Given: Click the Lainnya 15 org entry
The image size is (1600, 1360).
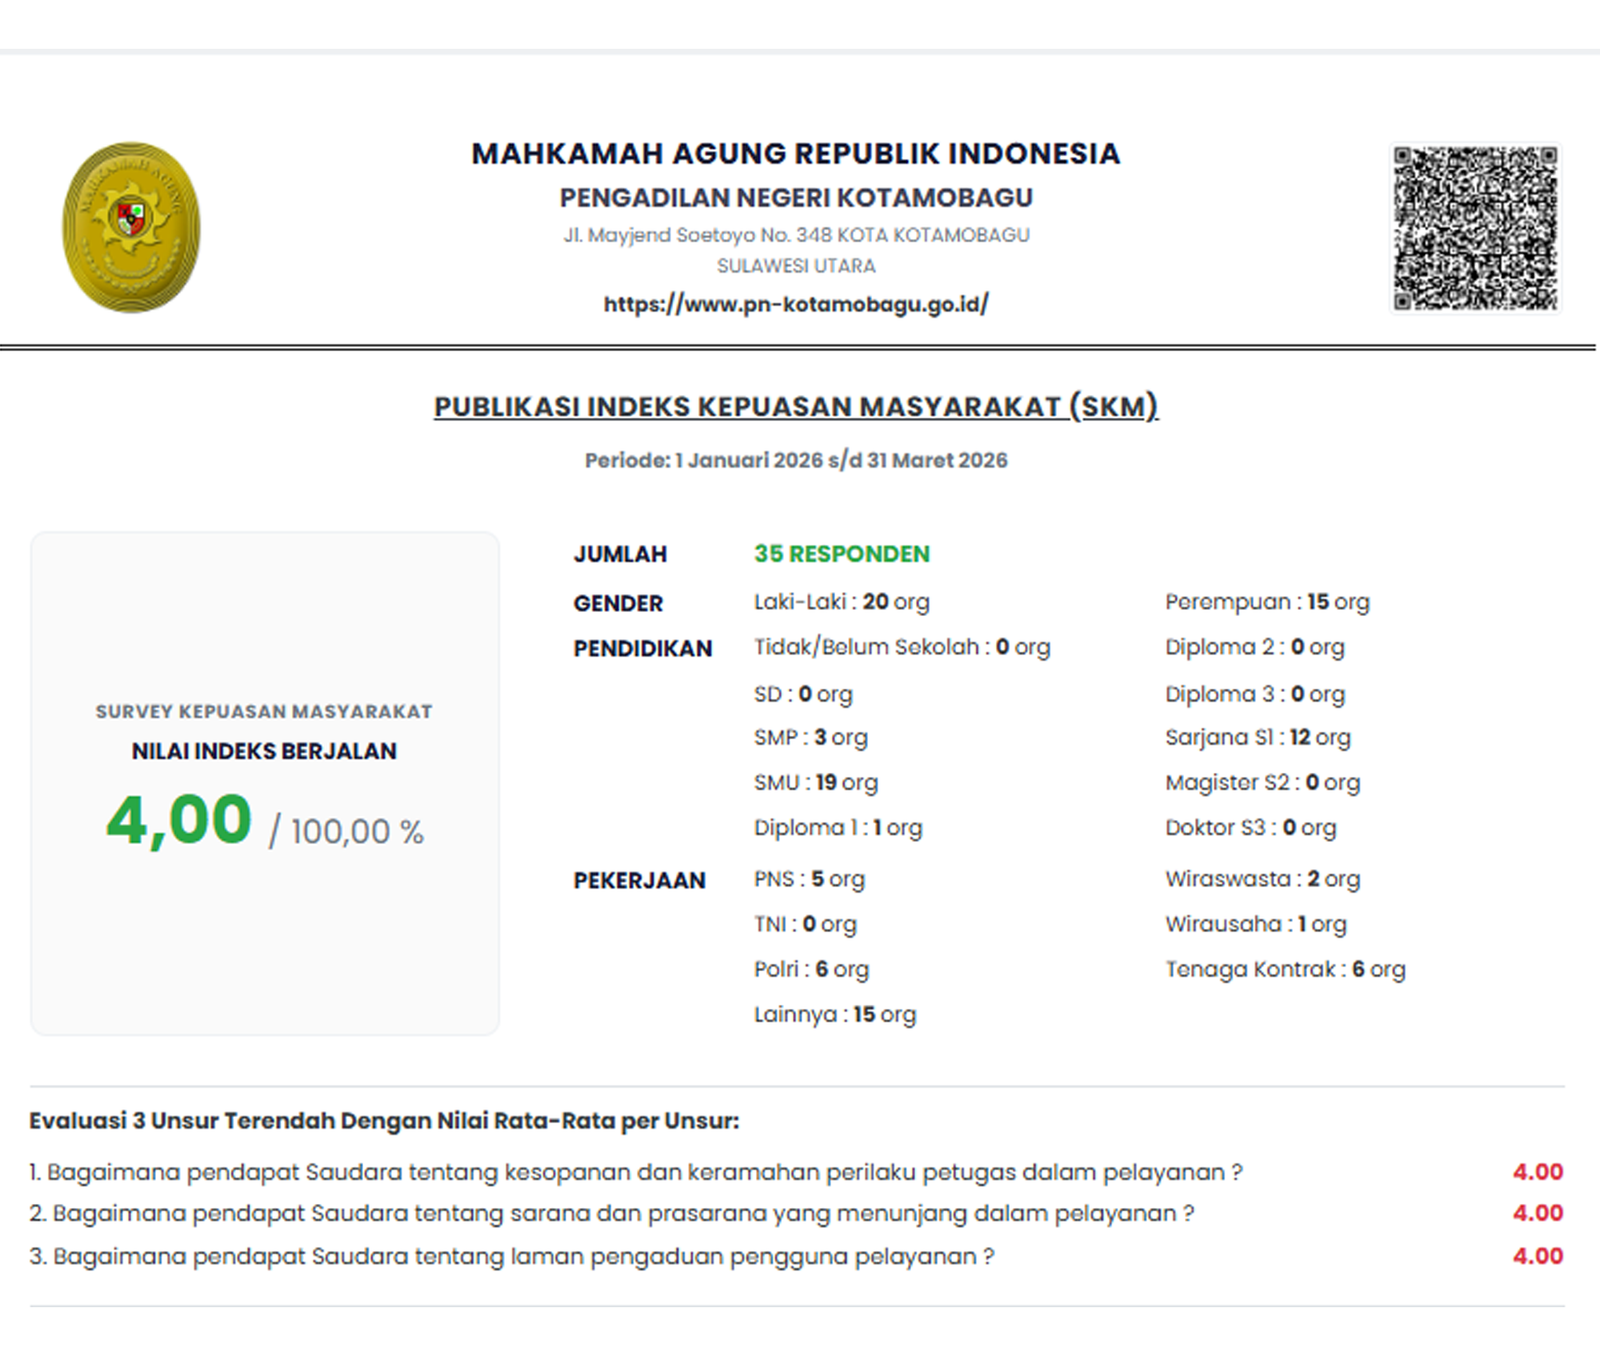Looking at the screenshot, I should pyautogui.click(x=835, y=1014).
